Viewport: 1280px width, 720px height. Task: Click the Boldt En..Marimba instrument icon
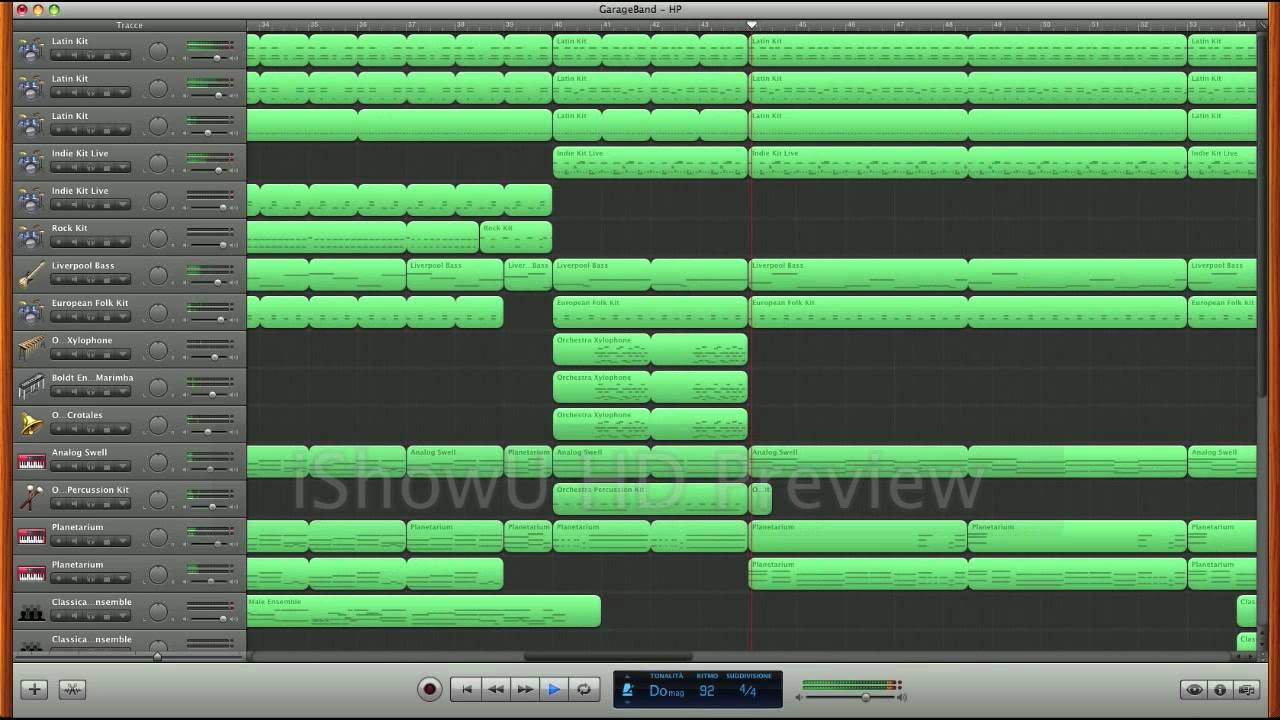[31, 387]
